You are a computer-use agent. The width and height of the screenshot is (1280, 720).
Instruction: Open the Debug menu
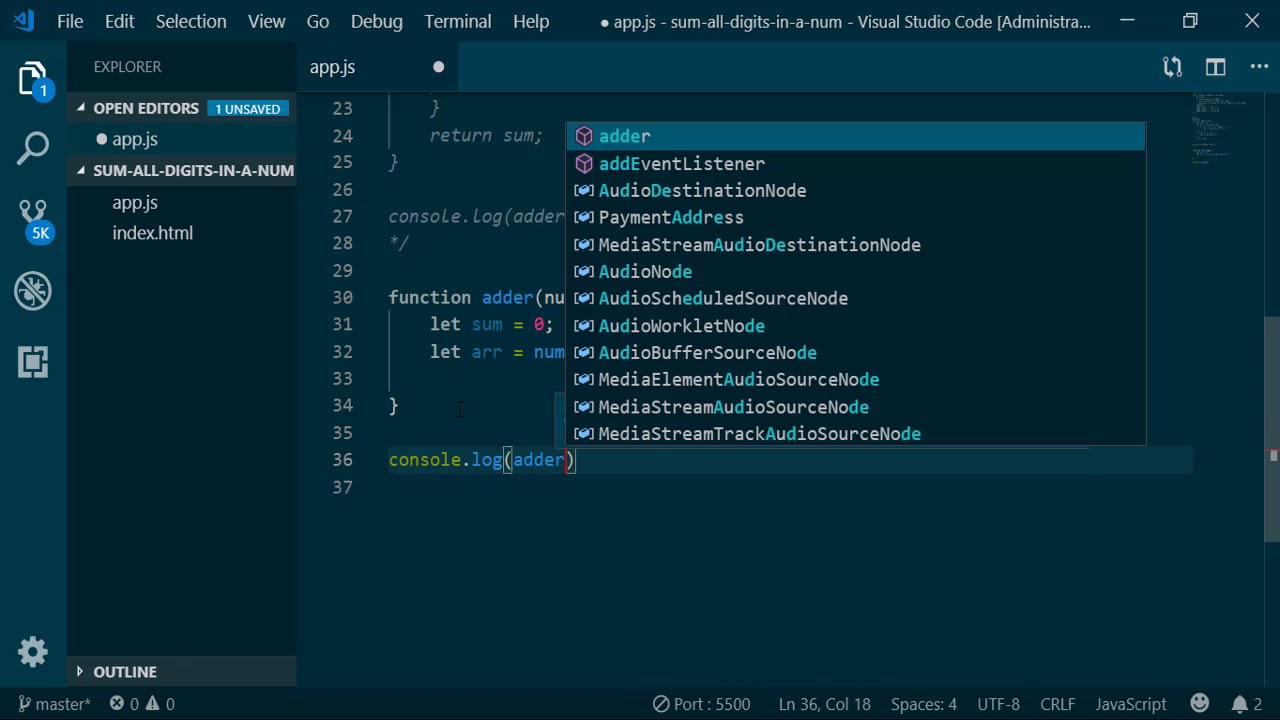tap(377, 21)
